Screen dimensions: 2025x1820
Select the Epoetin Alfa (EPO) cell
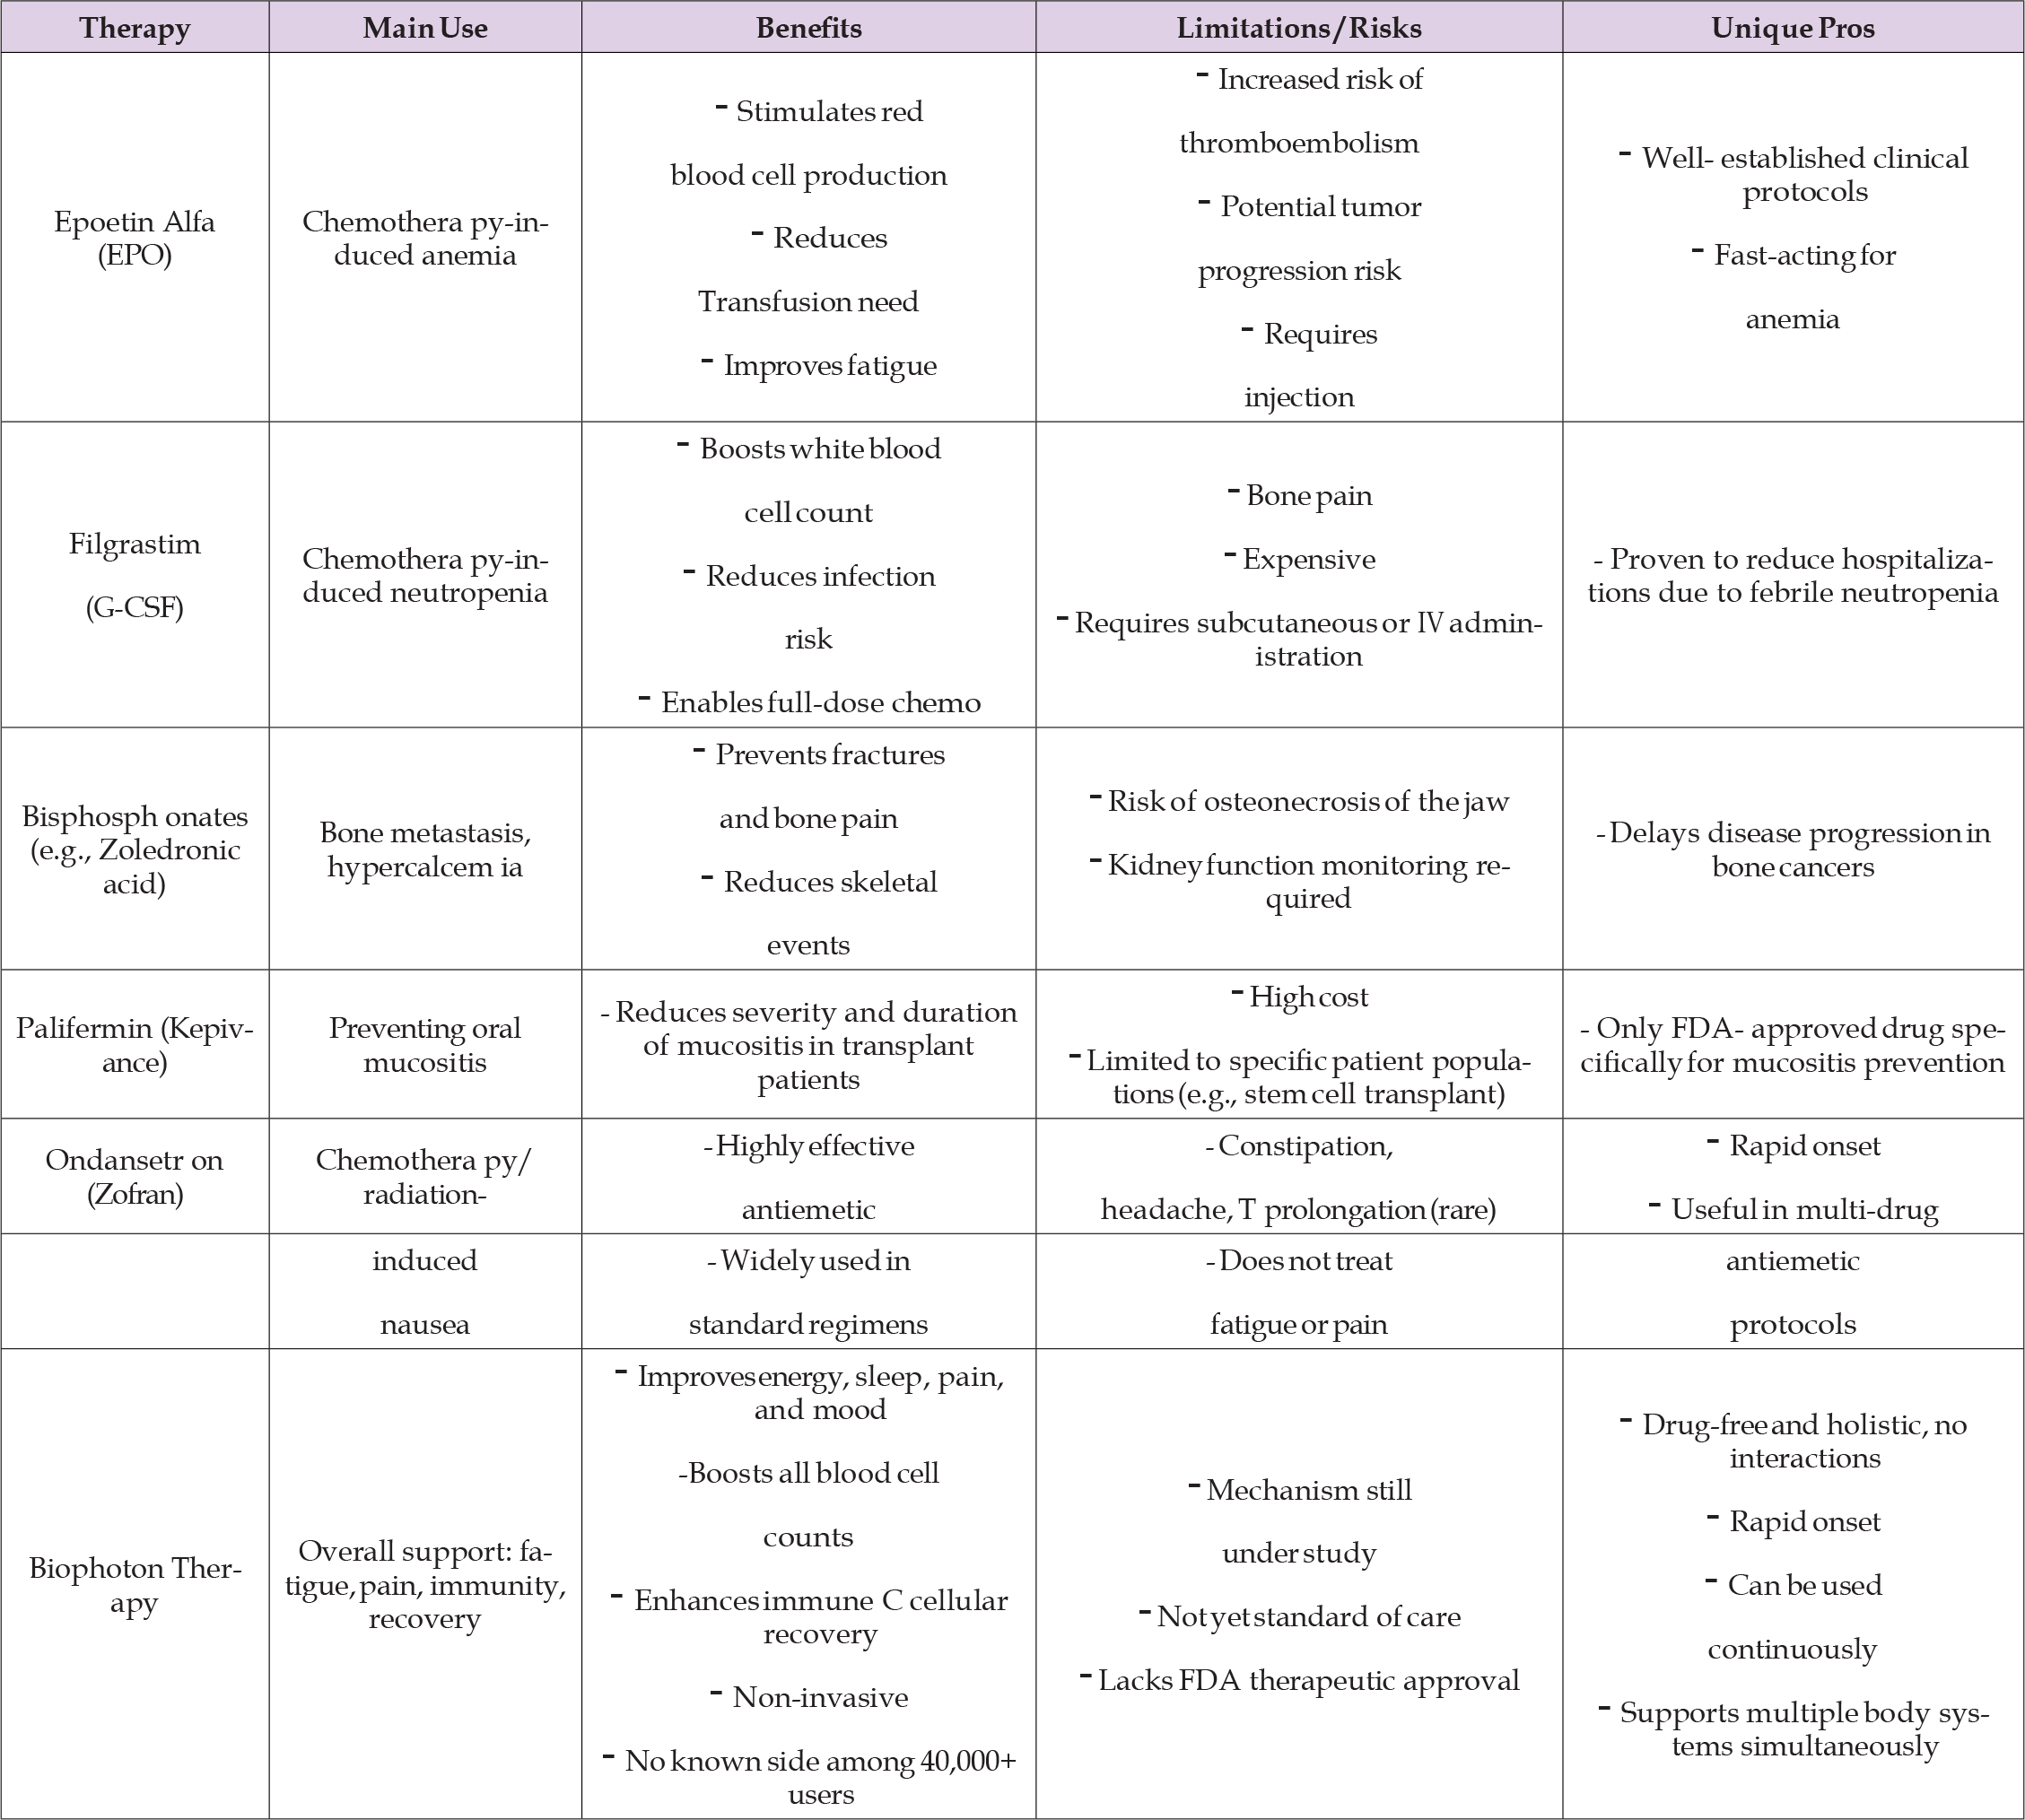(x=134, y=238)
